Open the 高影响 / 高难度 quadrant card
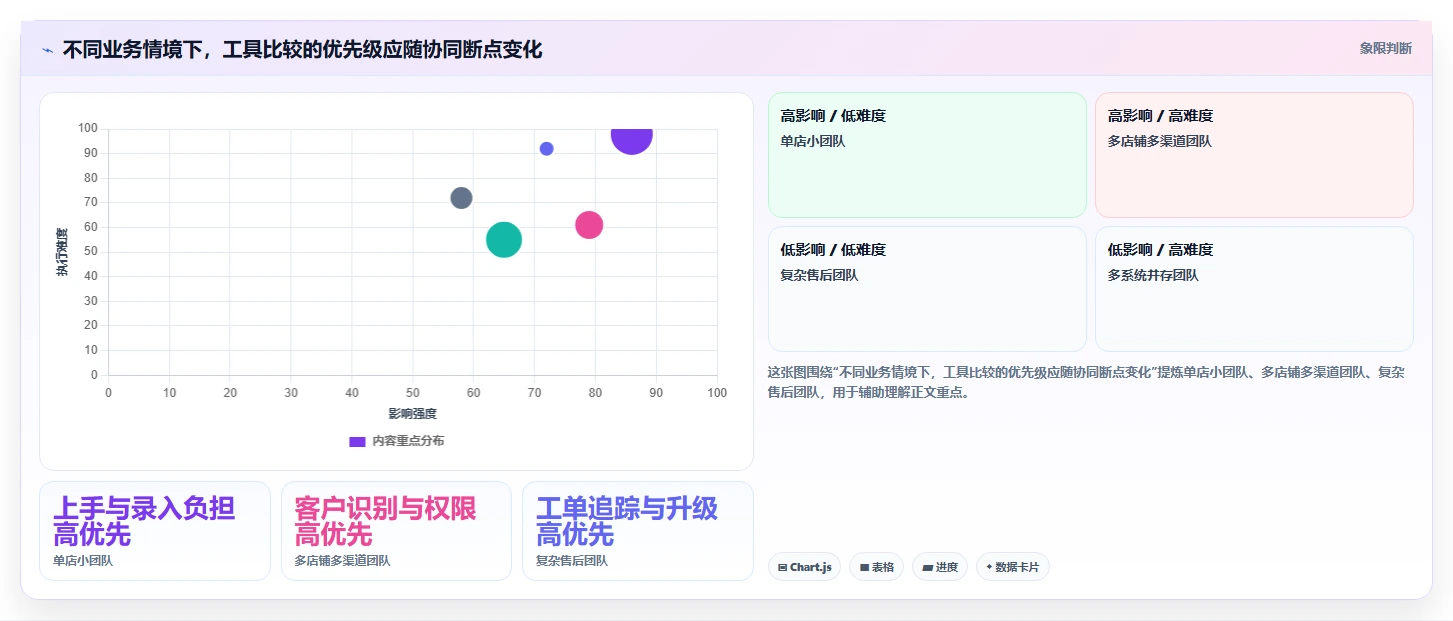The width and height of the screenshot is (1453, 621). (1254, 155)
